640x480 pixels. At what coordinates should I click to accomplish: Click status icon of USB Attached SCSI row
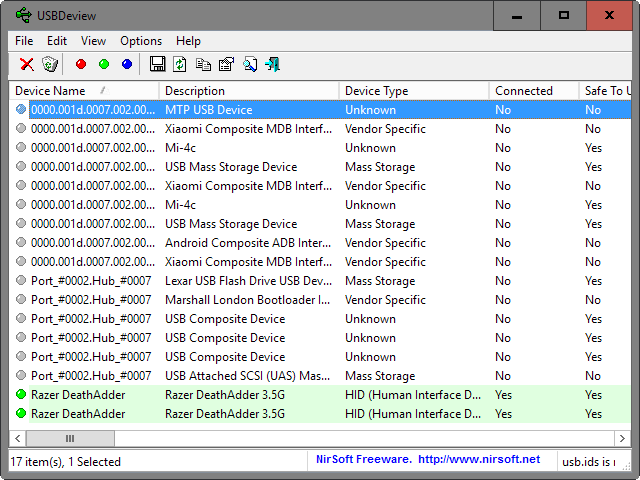click(x=21, y=375)
